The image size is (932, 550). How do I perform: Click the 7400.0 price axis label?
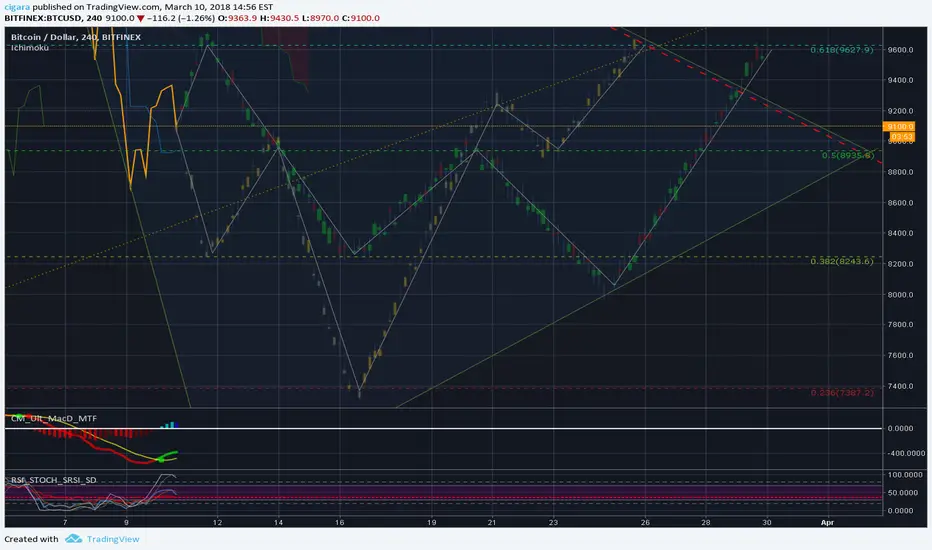coord(900,386)
